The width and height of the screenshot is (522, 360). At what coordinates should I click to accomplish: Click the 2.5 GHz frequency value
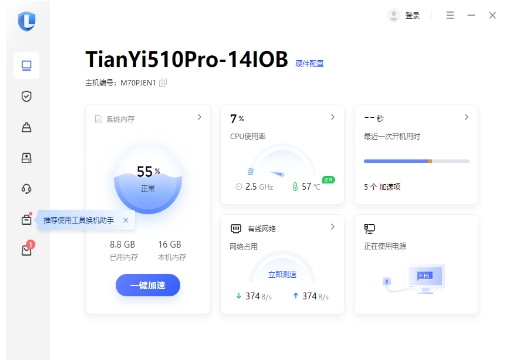259,187
